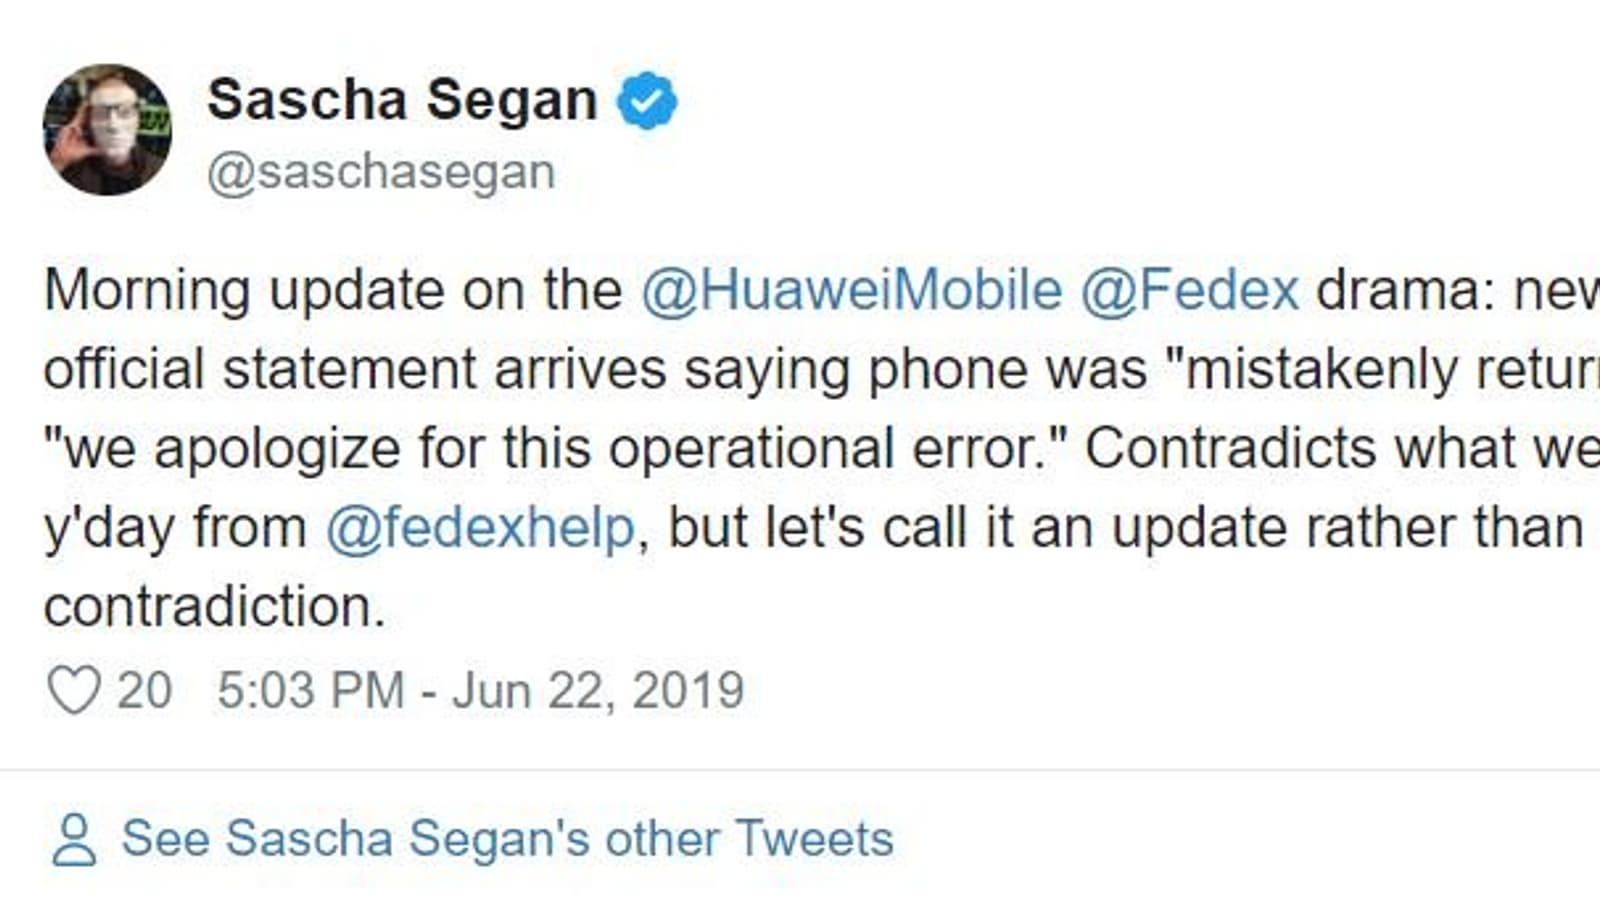Open Sascha Segan's profile picture
This screenshot has height=900, width=1600.
[x=107, y=129]
